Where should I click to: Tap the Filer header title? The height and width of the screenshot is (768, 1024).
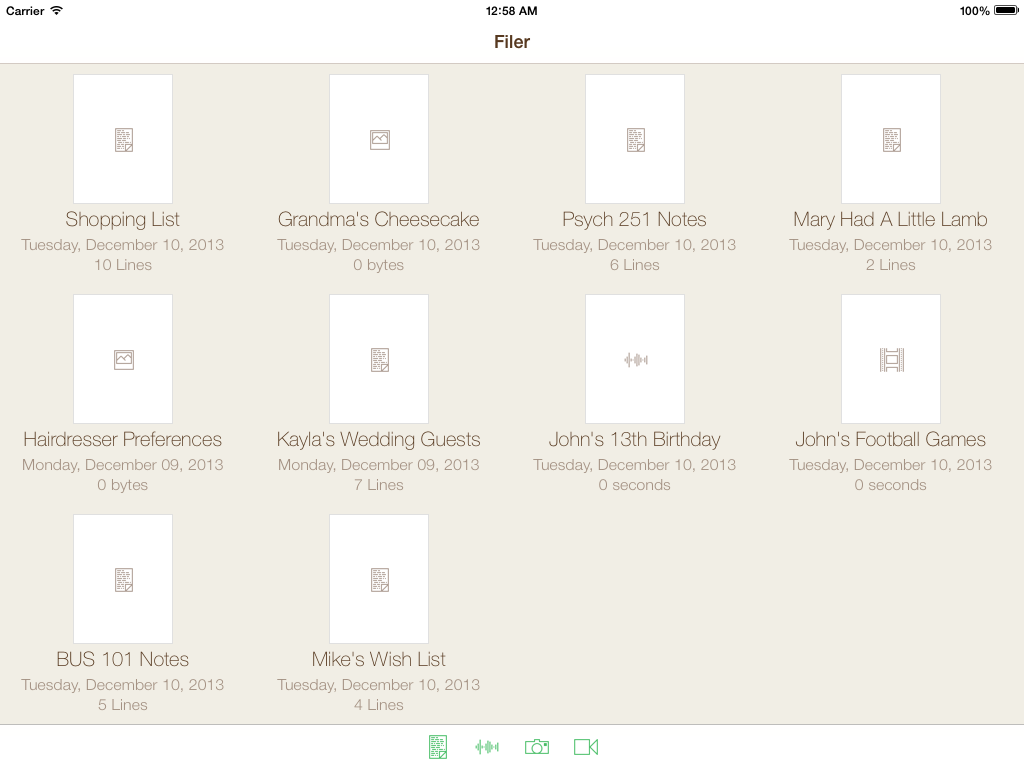512,42
